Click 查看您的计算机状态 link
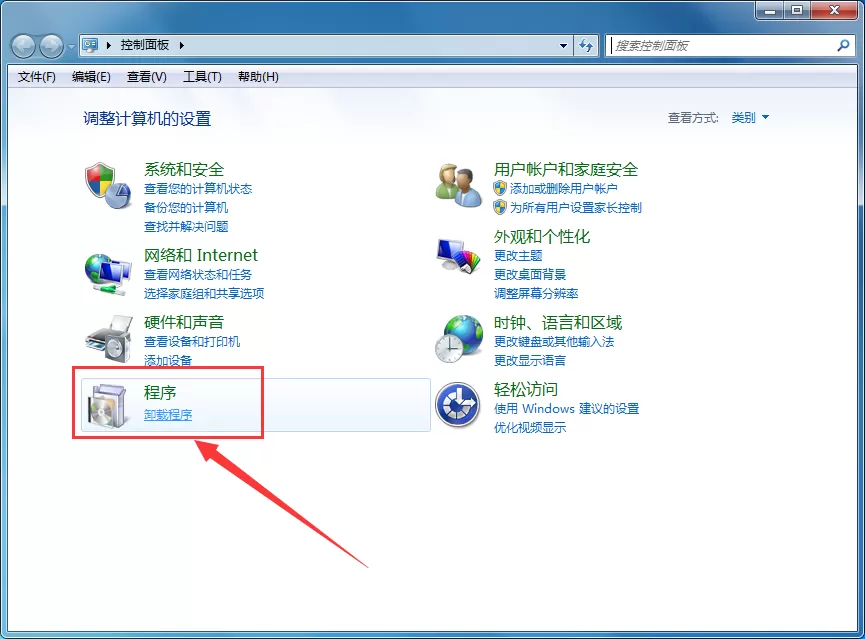Screen dimensions: 865x639 [198, 189]
